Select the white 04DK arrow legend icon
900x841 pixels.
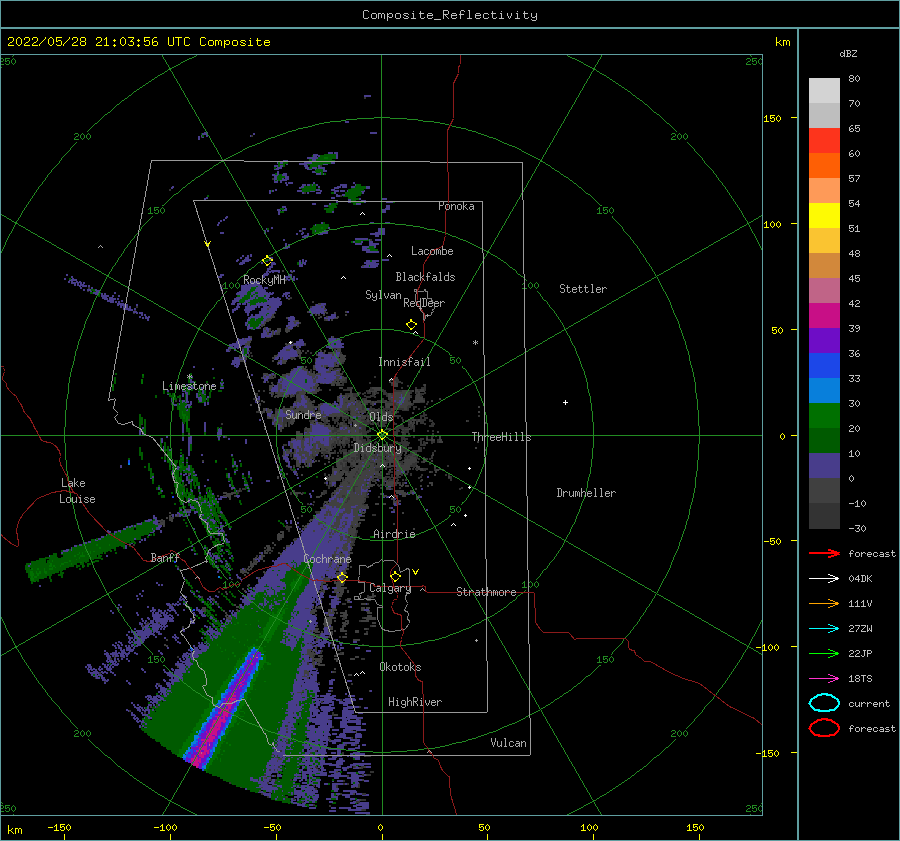824,578
